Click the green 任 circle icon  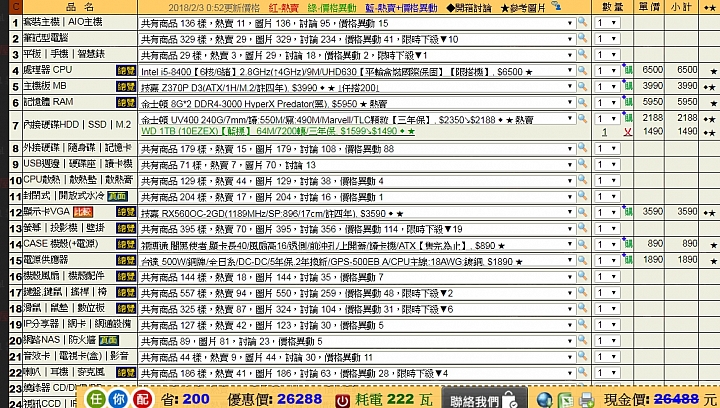96,399
